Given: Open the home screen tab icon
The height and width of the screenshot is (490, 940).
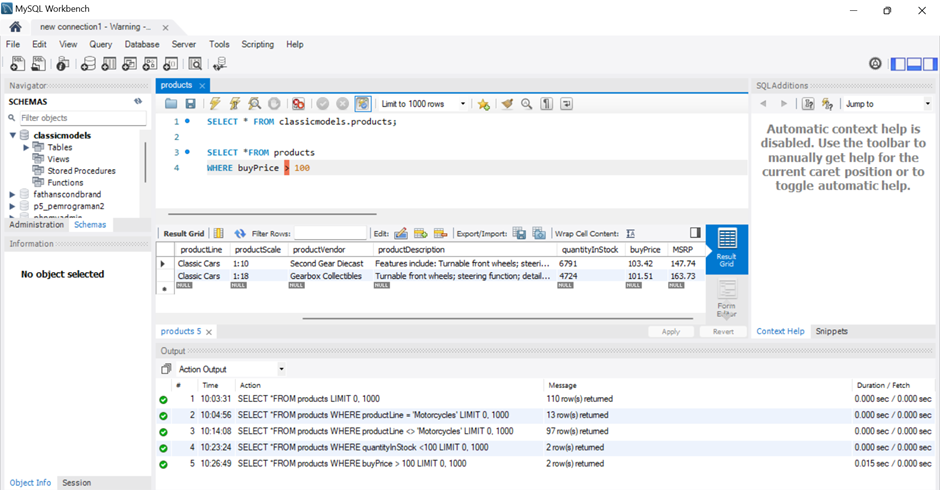Looking at the screenshot, I should click(x=16, y=26).
